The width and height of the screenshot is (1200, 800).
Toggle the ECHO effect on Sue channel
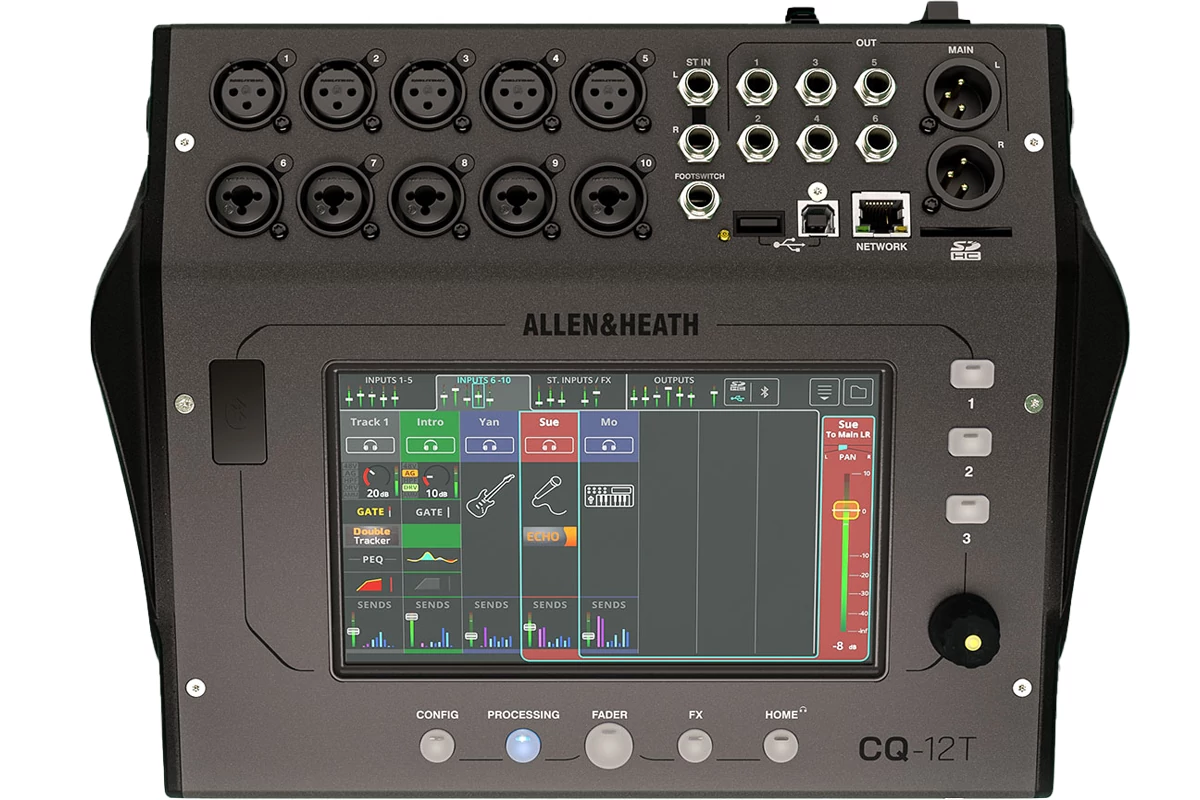(549, 537)
